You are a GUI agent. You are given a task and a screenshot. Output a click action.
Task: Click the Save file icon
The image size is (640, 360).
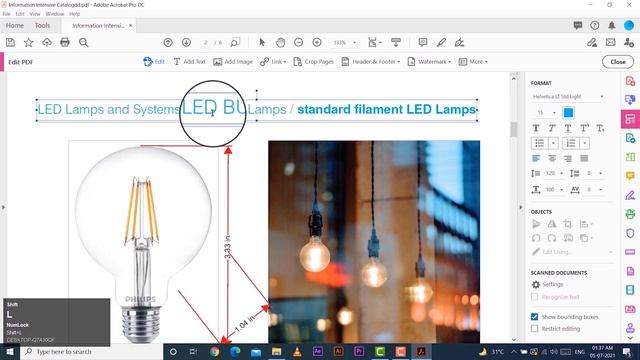[10, 42]
